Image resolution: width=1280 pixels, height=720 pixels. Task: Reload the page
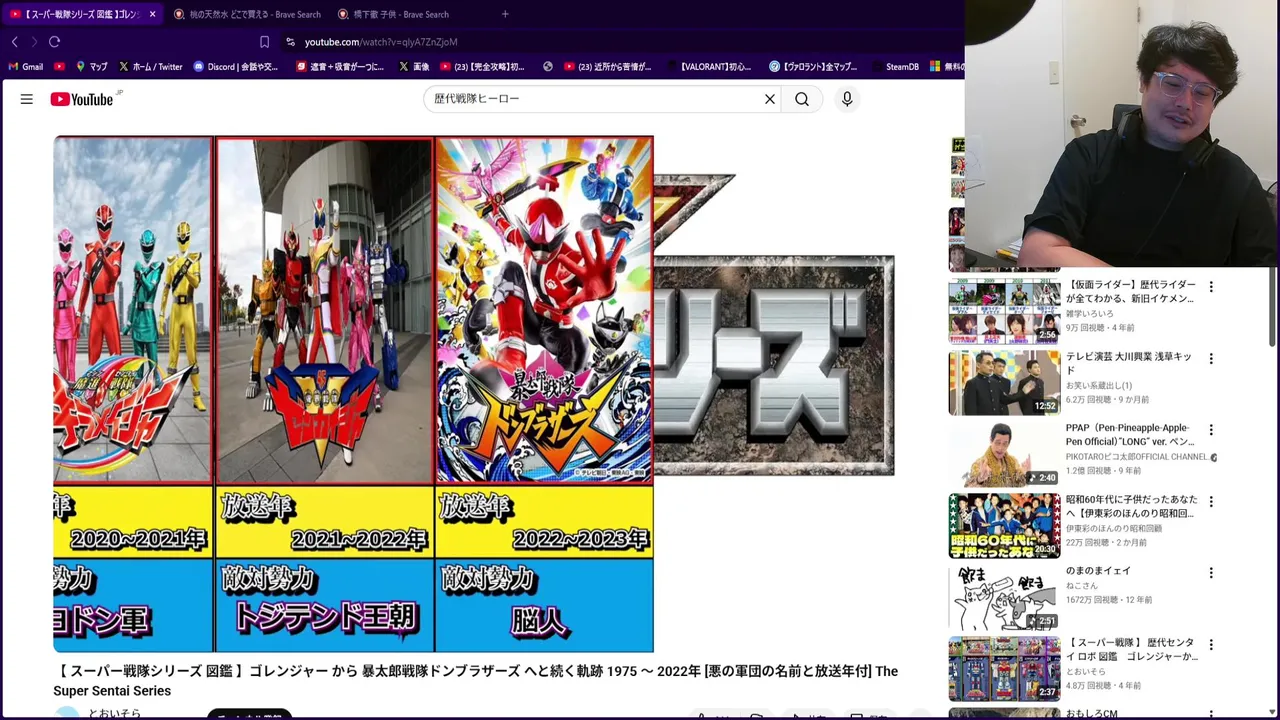pyautogui.click(x=55, y=42)
